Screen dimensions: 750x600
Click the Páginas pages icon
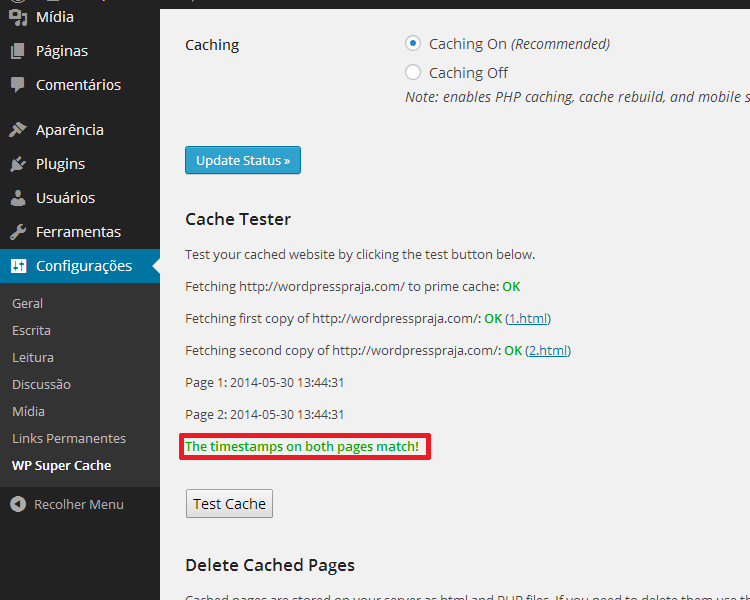pyautogui.click(x=18, y=51)
